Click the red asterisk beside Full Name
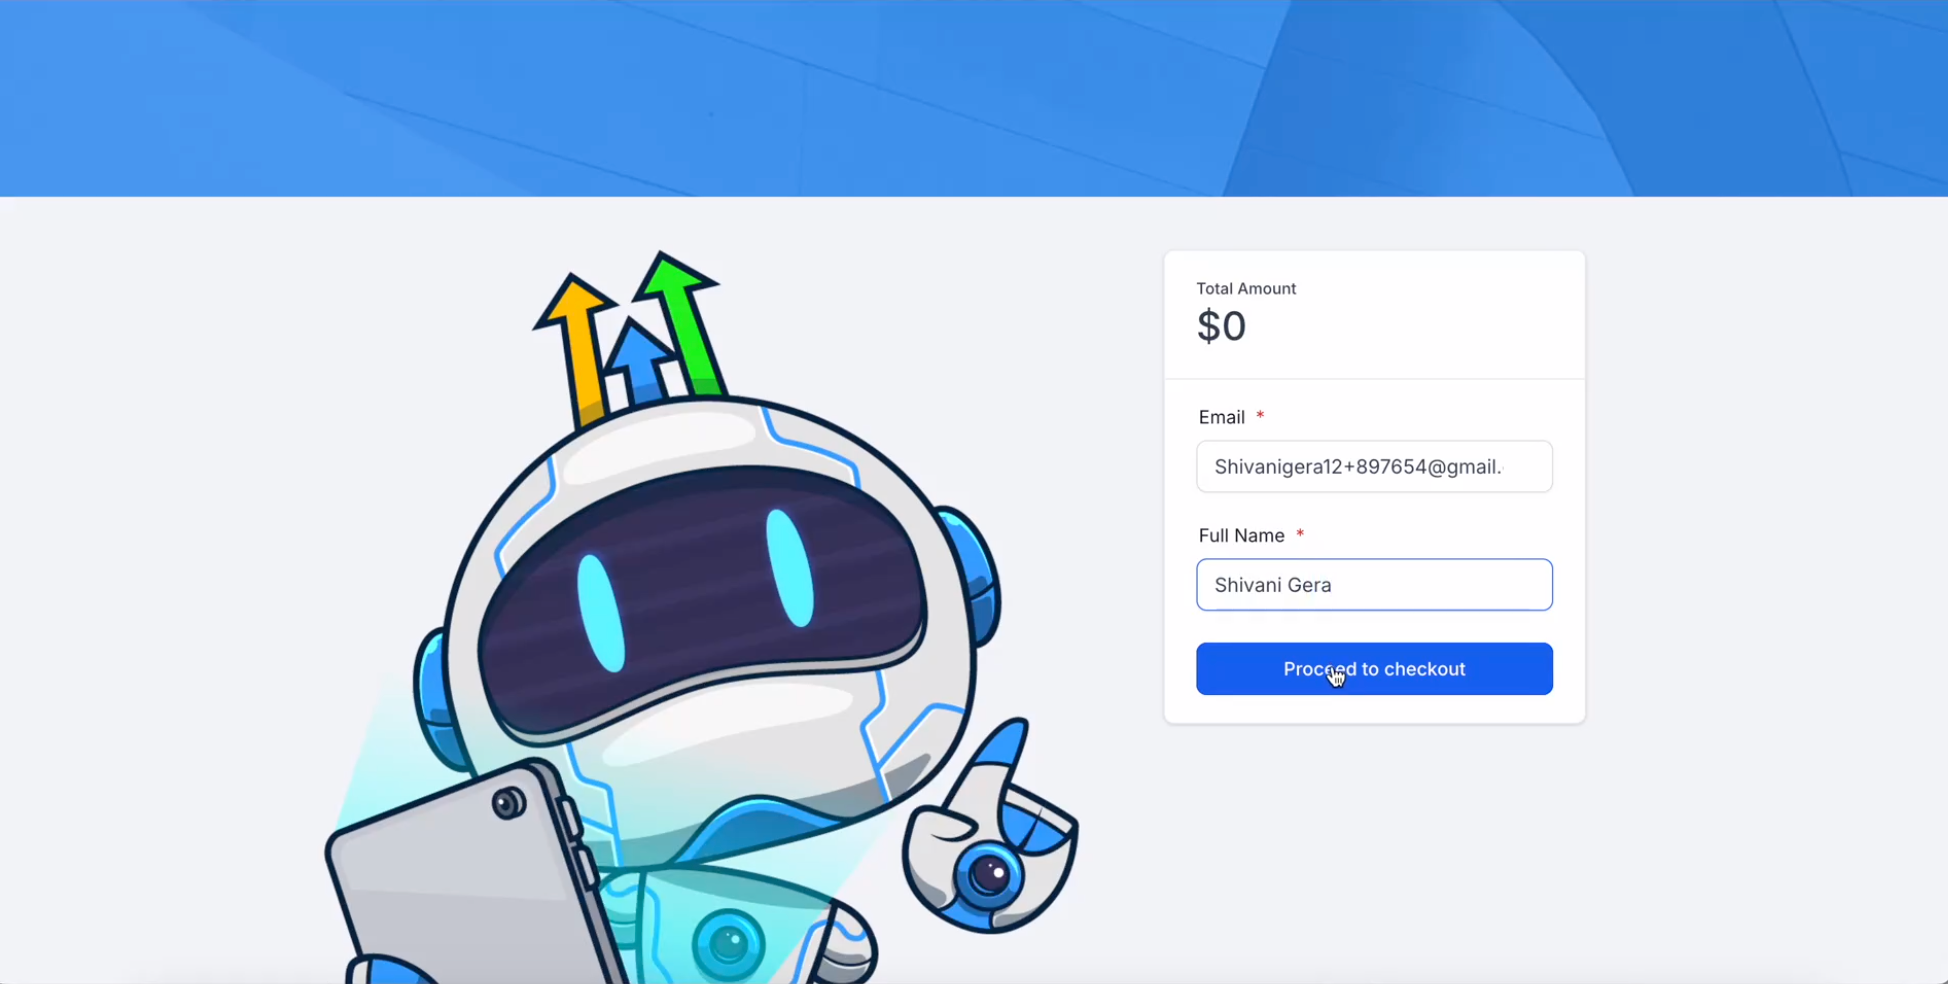1948x984 pixels. 1300,533
